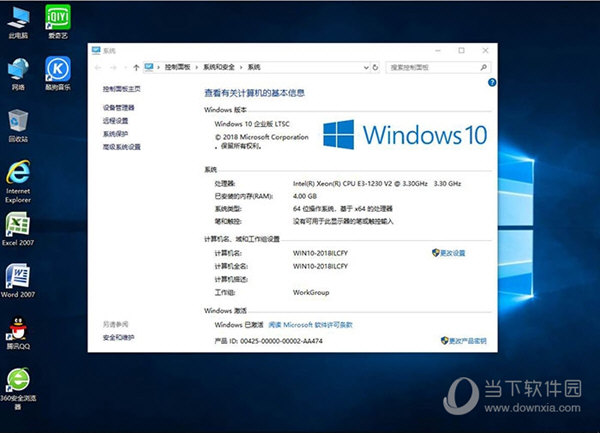The image size is (600, 433).
Task: Open 安全和维护 link in the sidebar
Action: point(119,337)
